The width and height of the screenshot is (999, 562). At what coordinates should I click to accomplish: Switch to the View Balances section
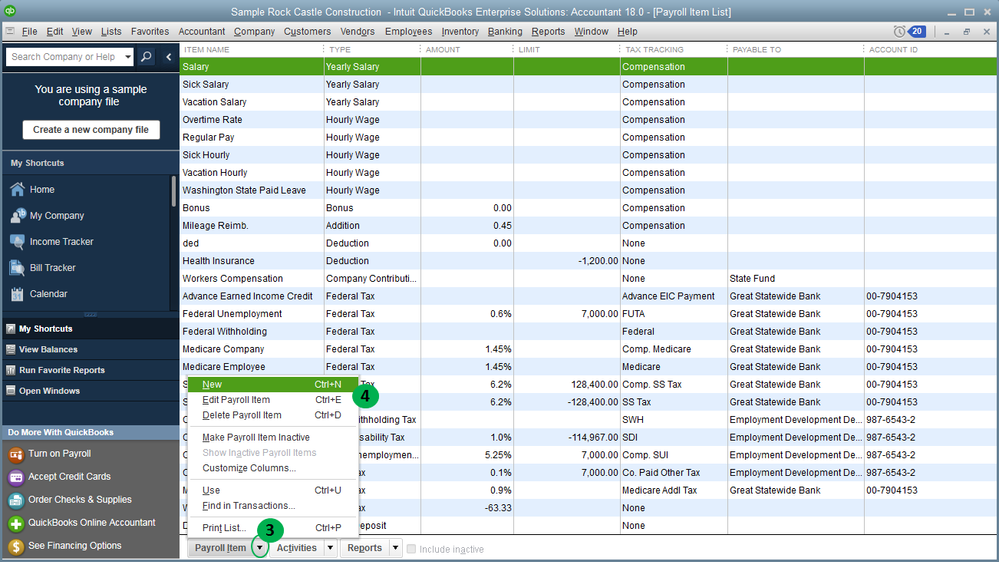pyautogui.click(x=48, y=350)
